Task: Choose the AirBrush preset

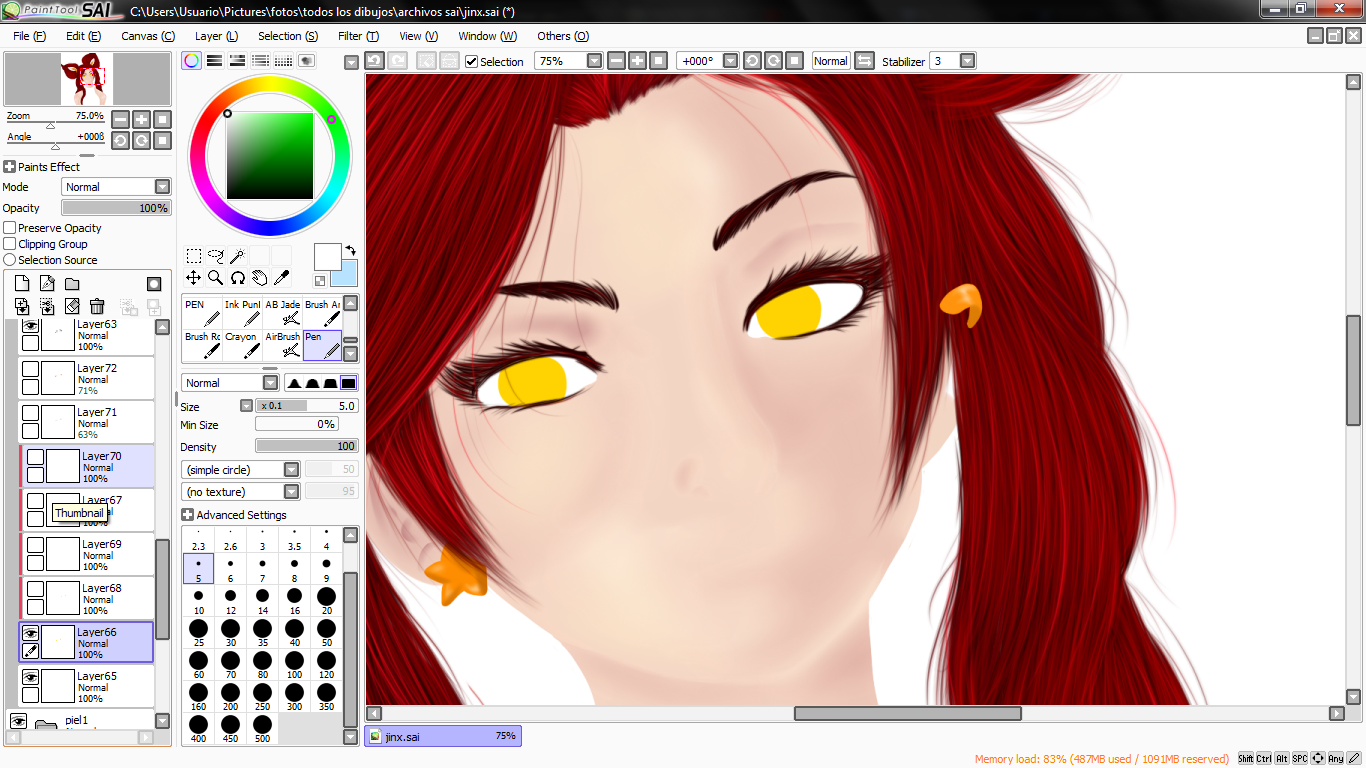Action: tap(282, 345)
